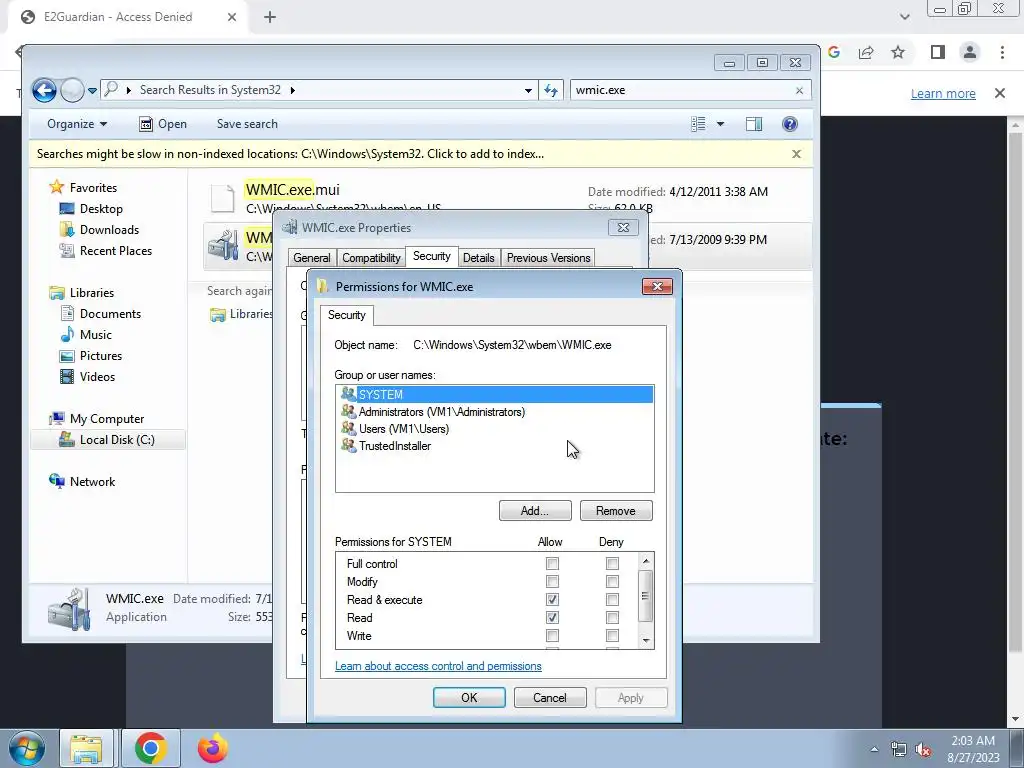
Task: Click Open in Explorer toolbar
Action: (163, 124)
